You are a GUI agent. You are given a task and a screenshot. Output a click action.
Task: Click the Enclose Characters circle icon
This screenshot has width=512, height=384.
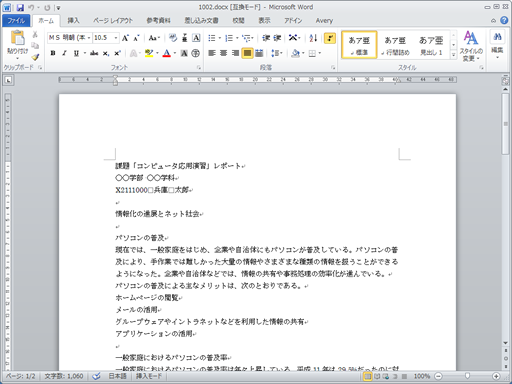[196, 53]
